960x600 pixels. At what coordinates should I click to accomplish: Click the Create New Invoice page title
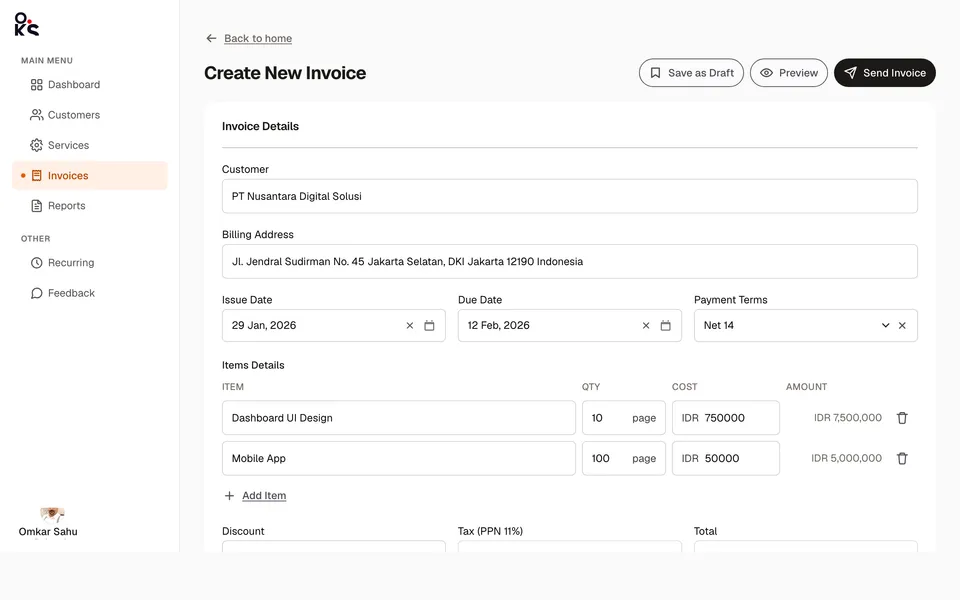click(x=285, y=73)
